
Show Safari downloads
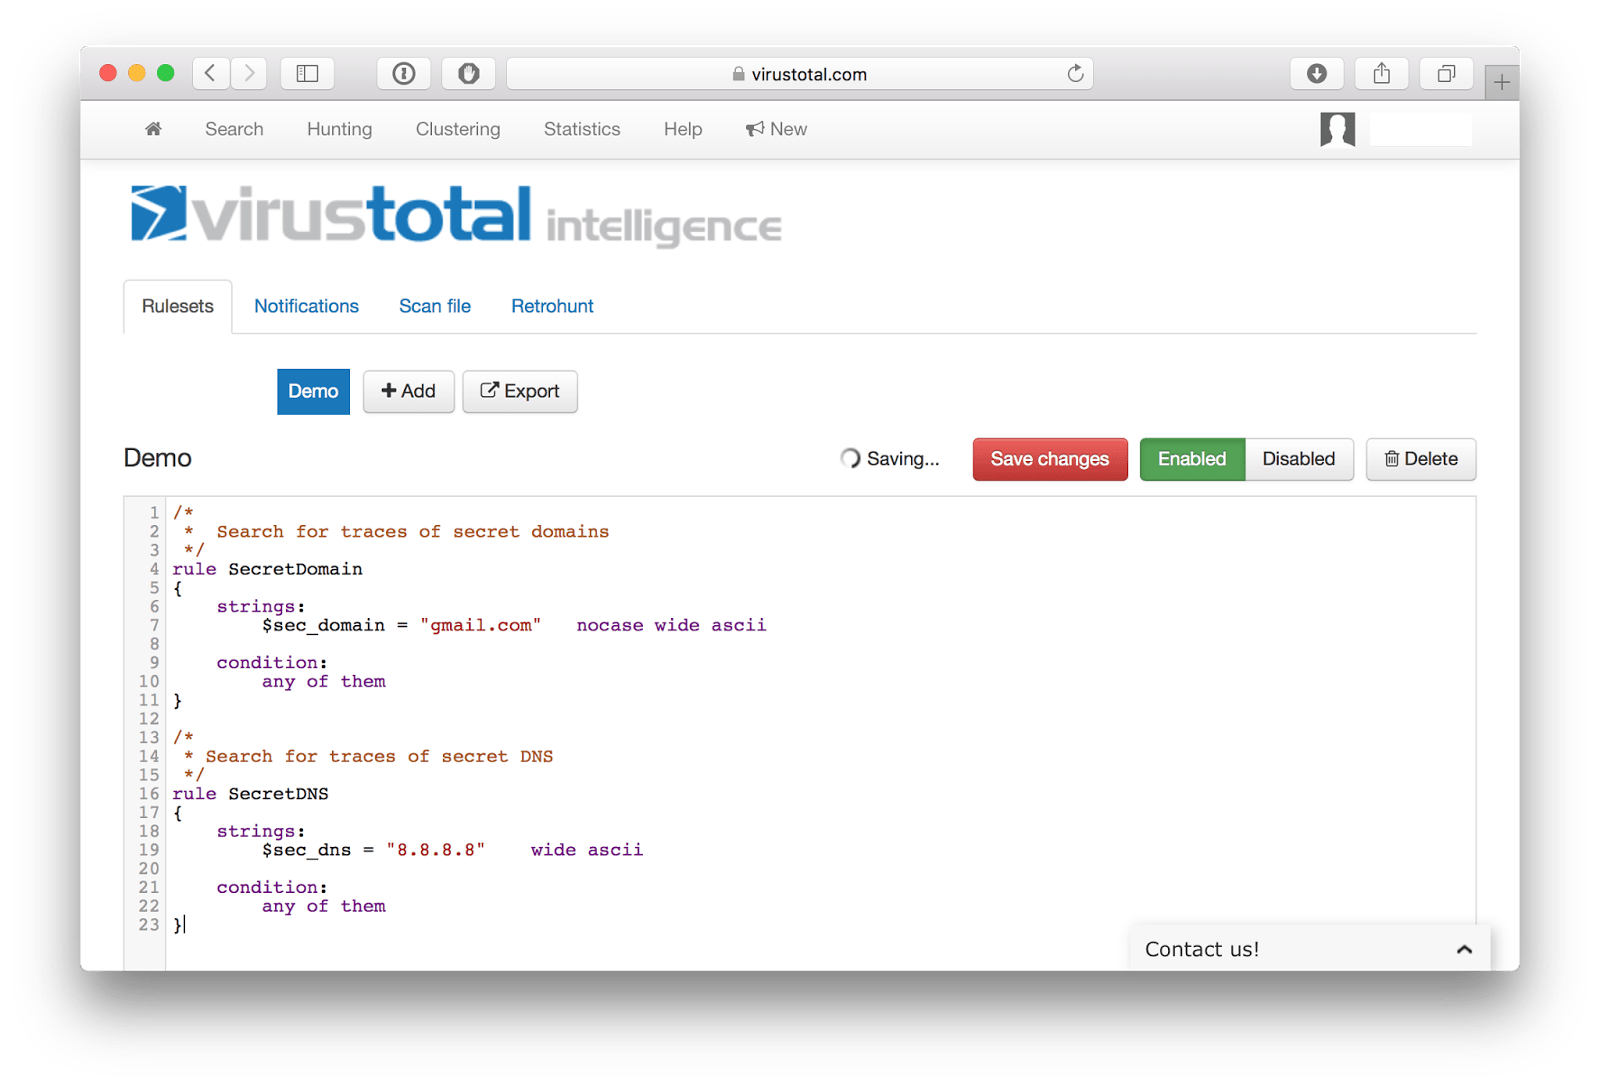(x=1317, y=73)
